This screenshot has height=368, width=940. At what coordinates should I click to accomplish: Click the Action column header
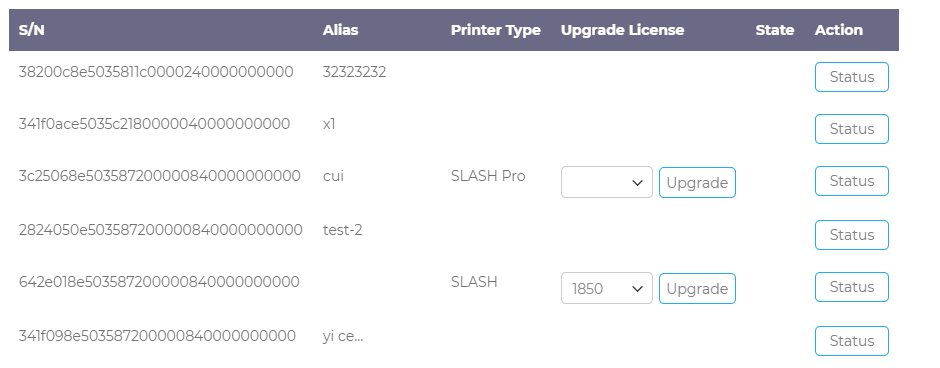click(839, 30)
